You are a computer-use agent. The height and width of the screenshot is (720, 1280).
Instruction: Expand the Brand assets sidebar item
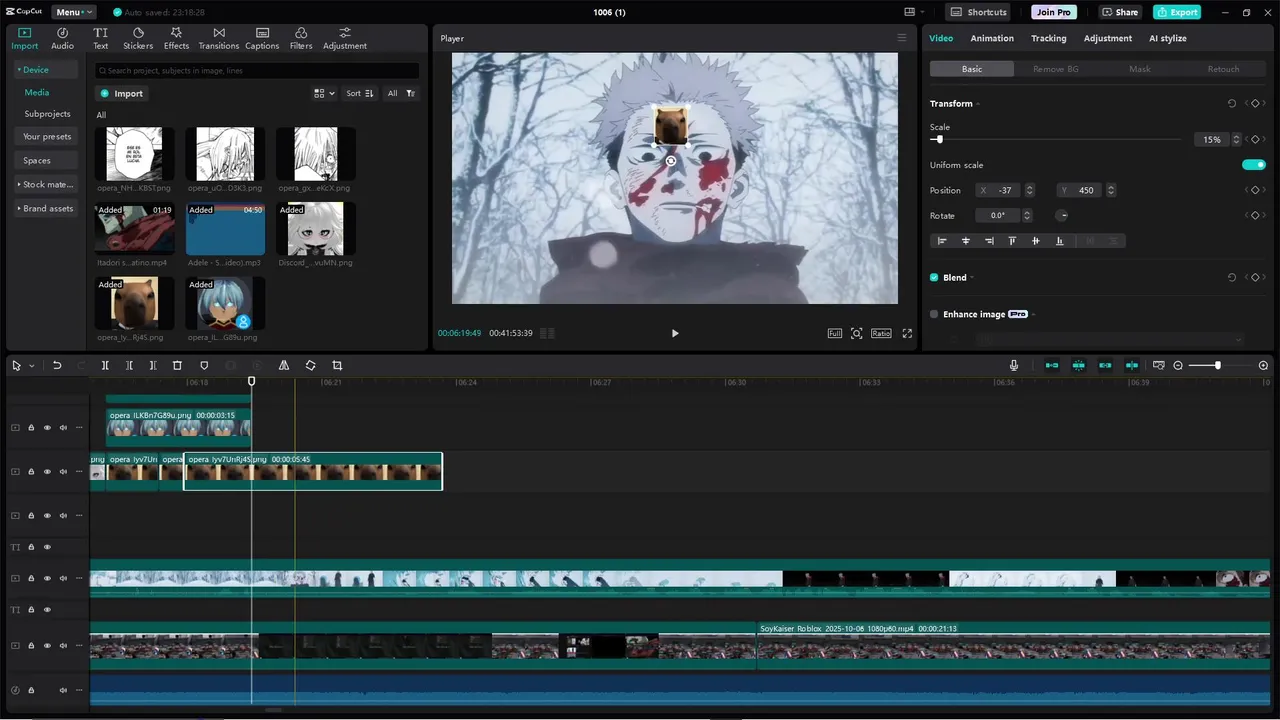point(46,208)
